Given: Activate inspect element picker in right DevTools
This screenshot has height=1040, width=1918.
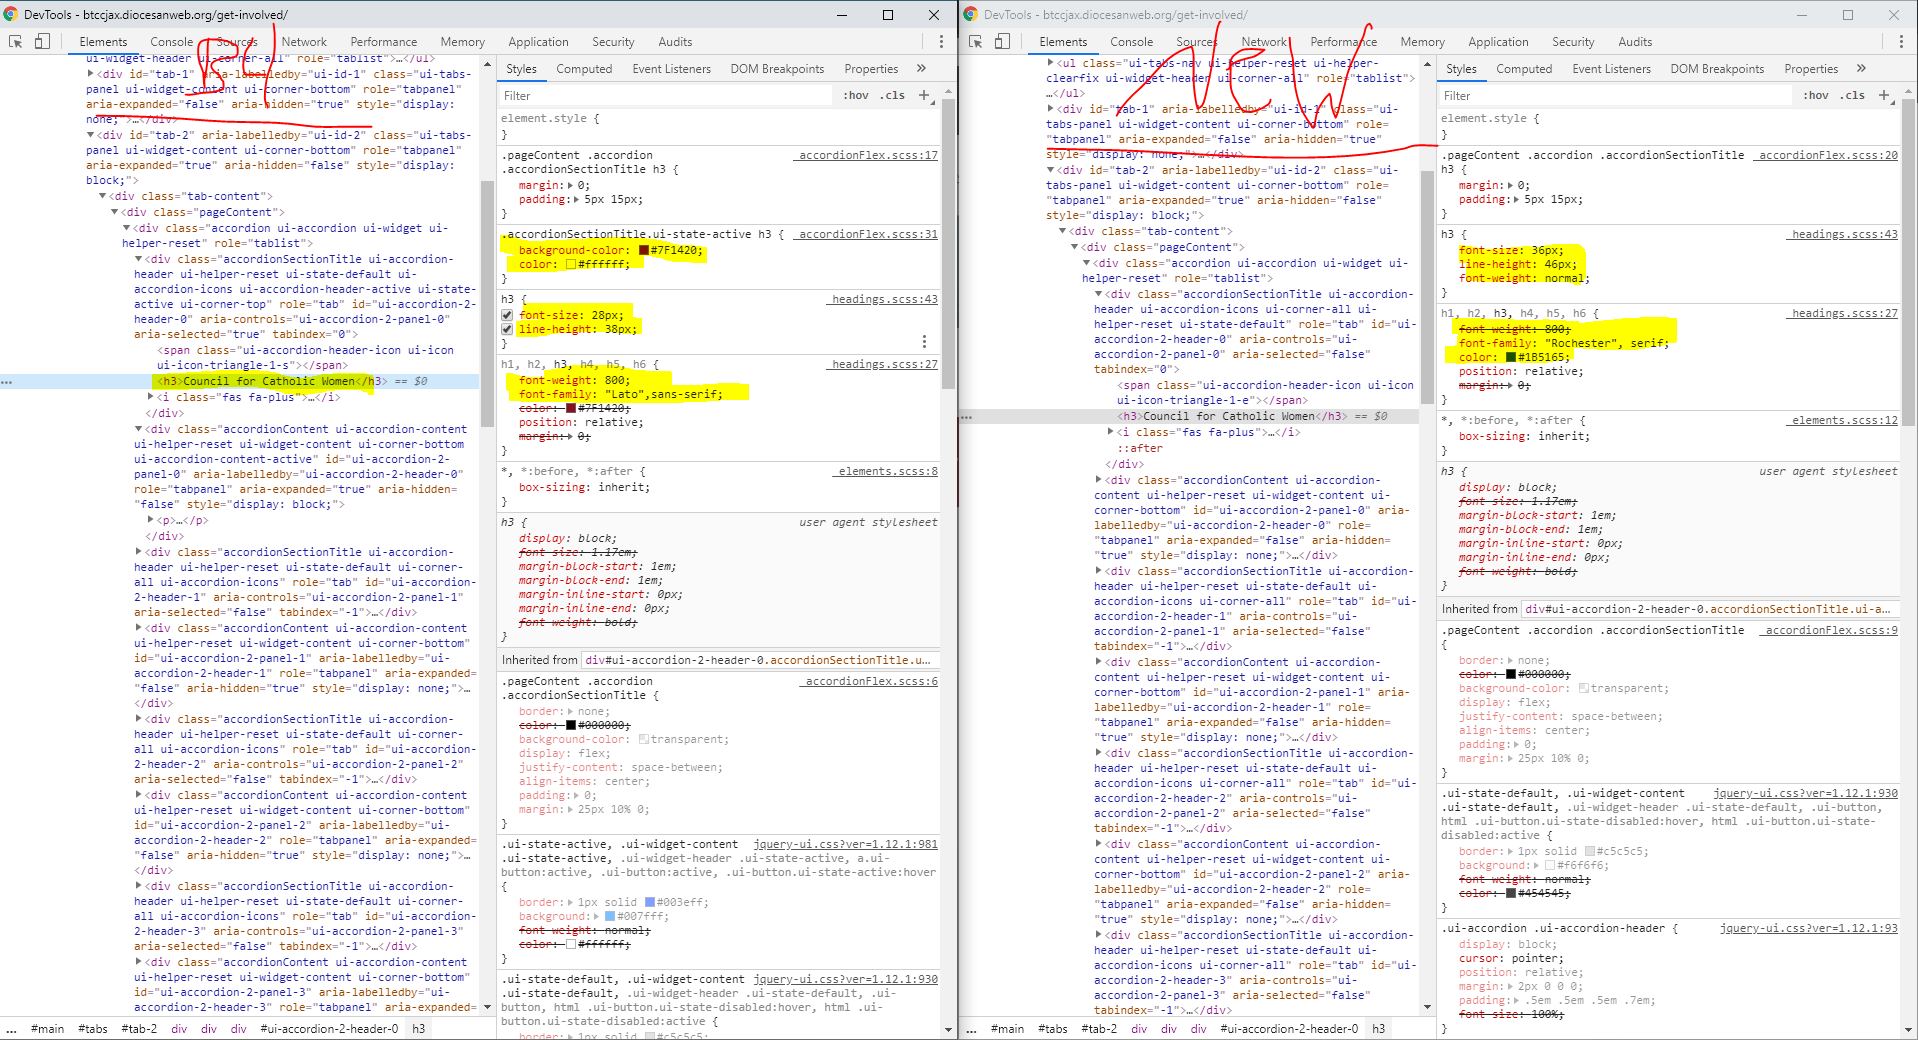Looking at the screenshot, I should click(976, 42).
